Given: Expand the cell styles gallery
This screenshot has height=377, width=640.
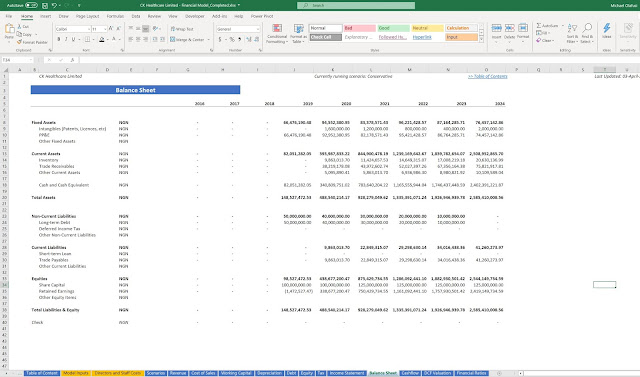Looking at the screenshot, I should point(482,40).
